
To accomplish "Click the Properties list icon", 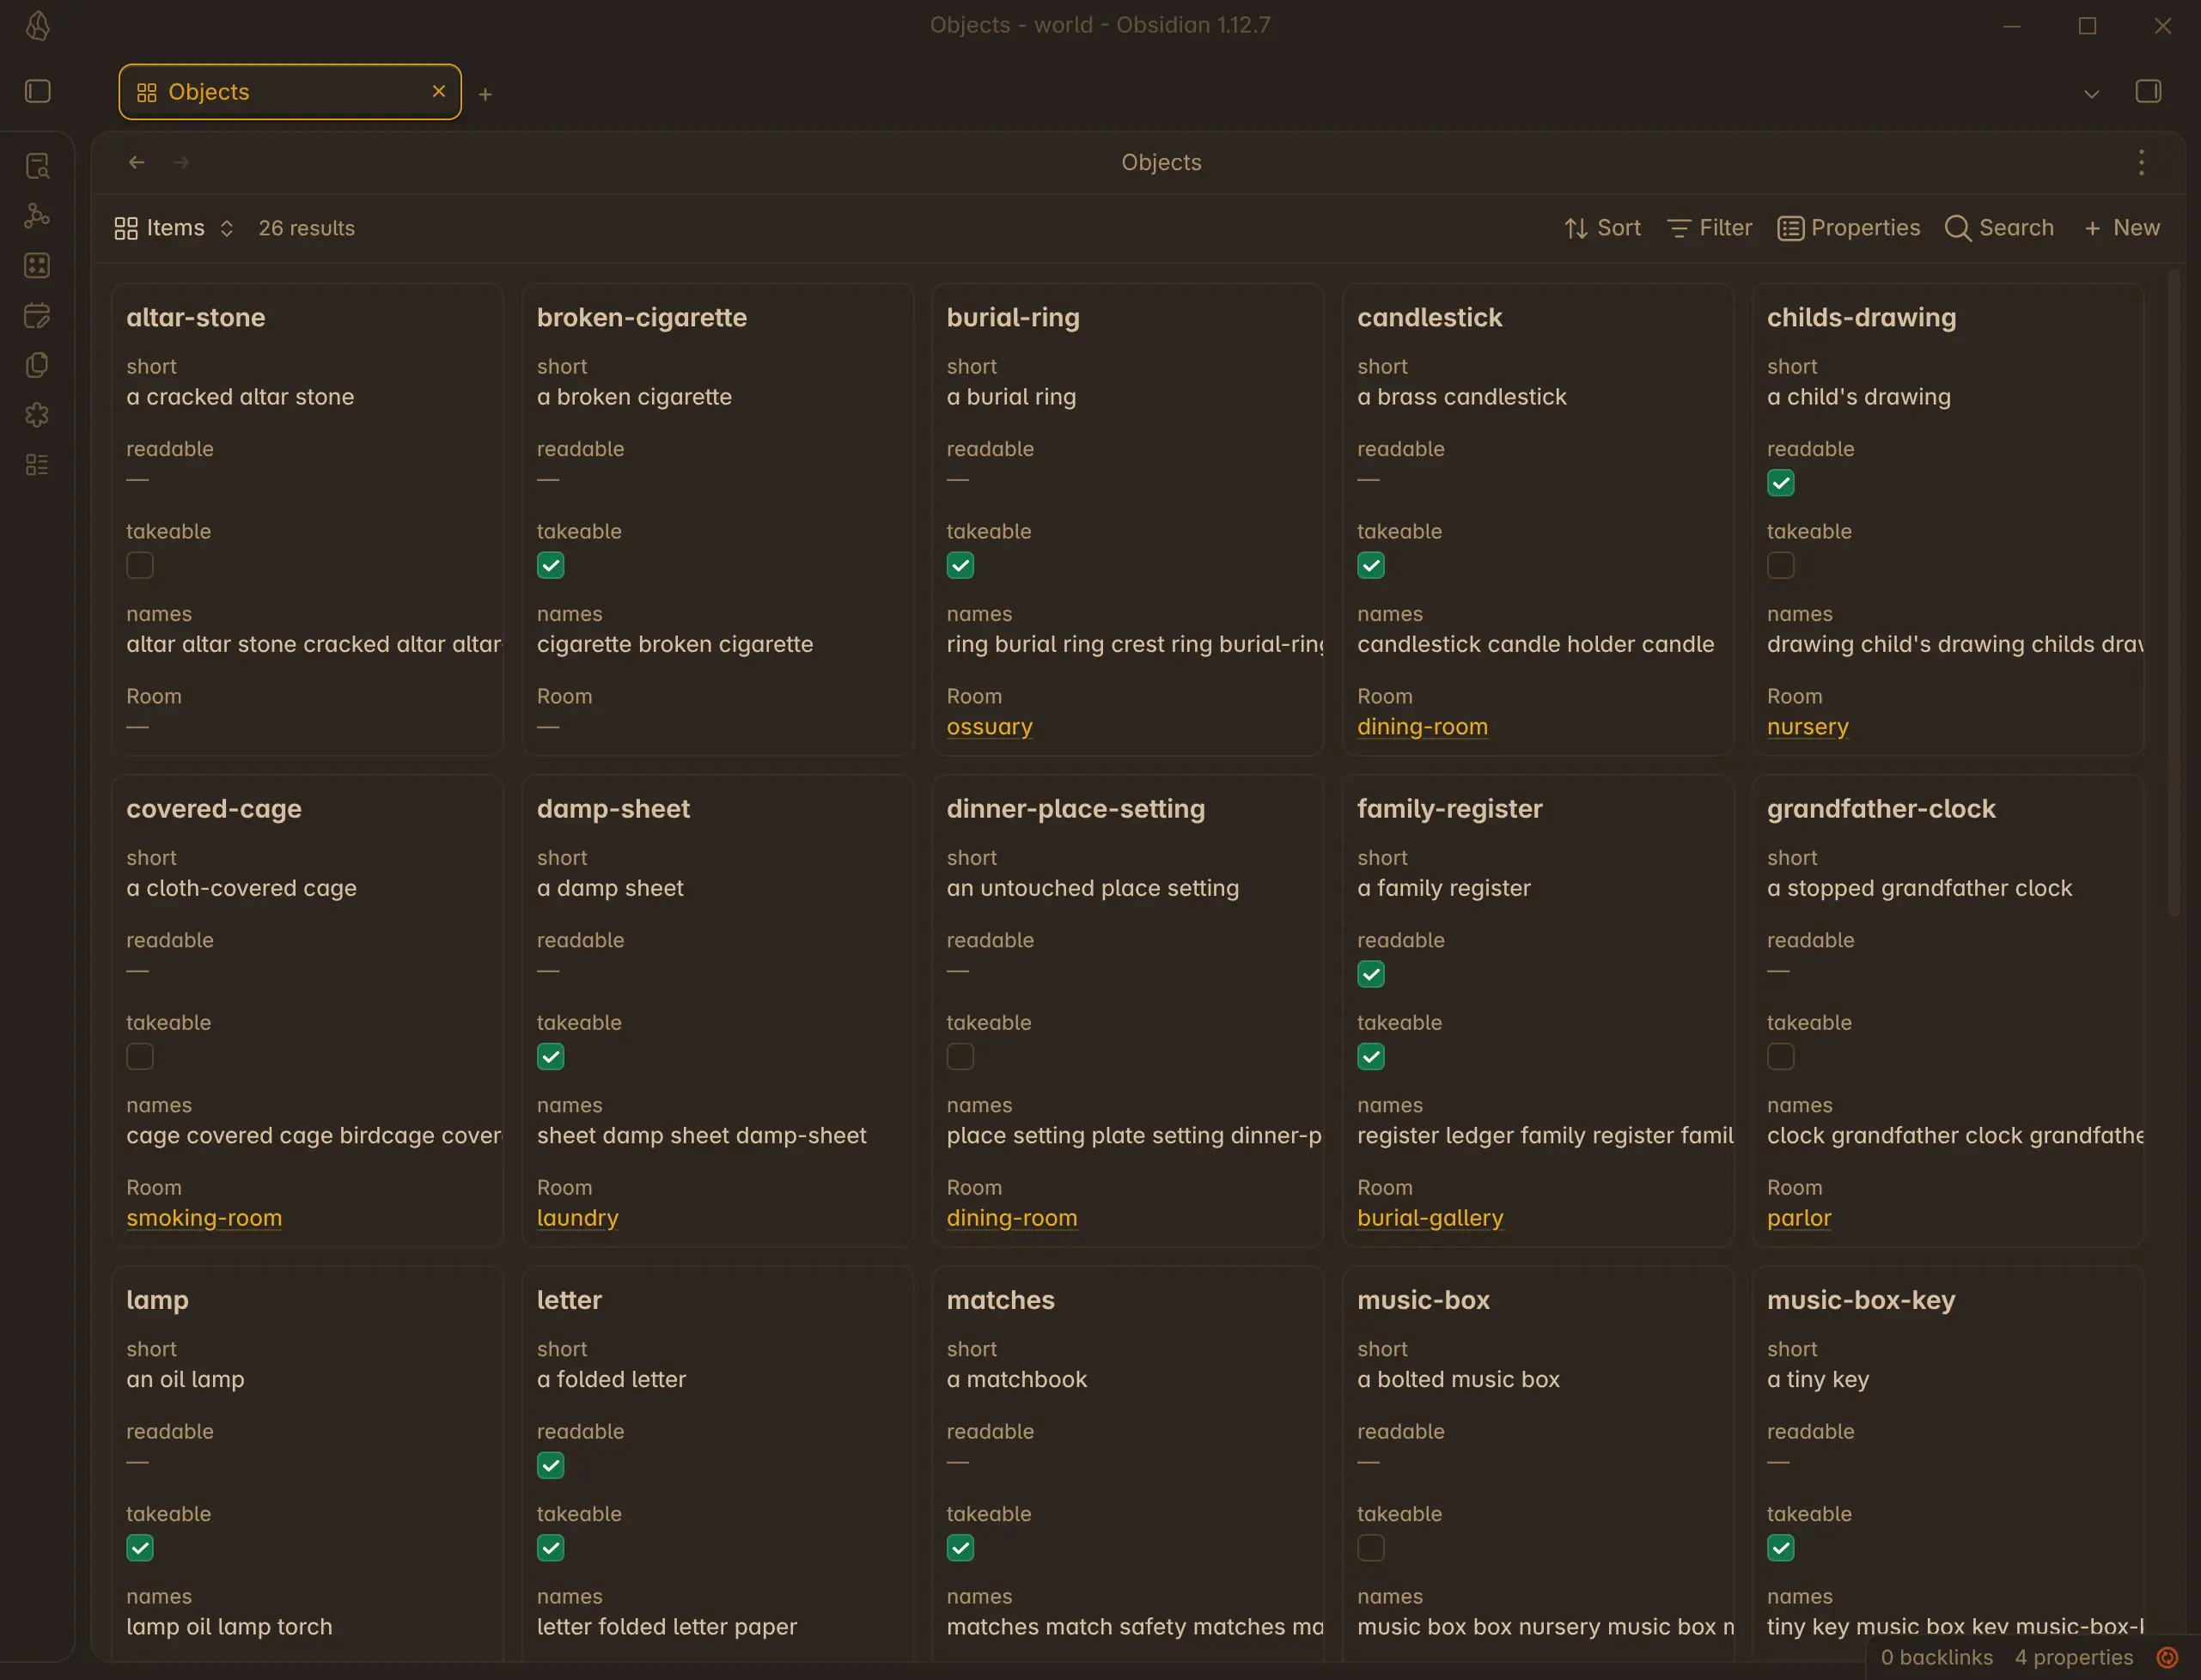I will tap(1790, 228).
